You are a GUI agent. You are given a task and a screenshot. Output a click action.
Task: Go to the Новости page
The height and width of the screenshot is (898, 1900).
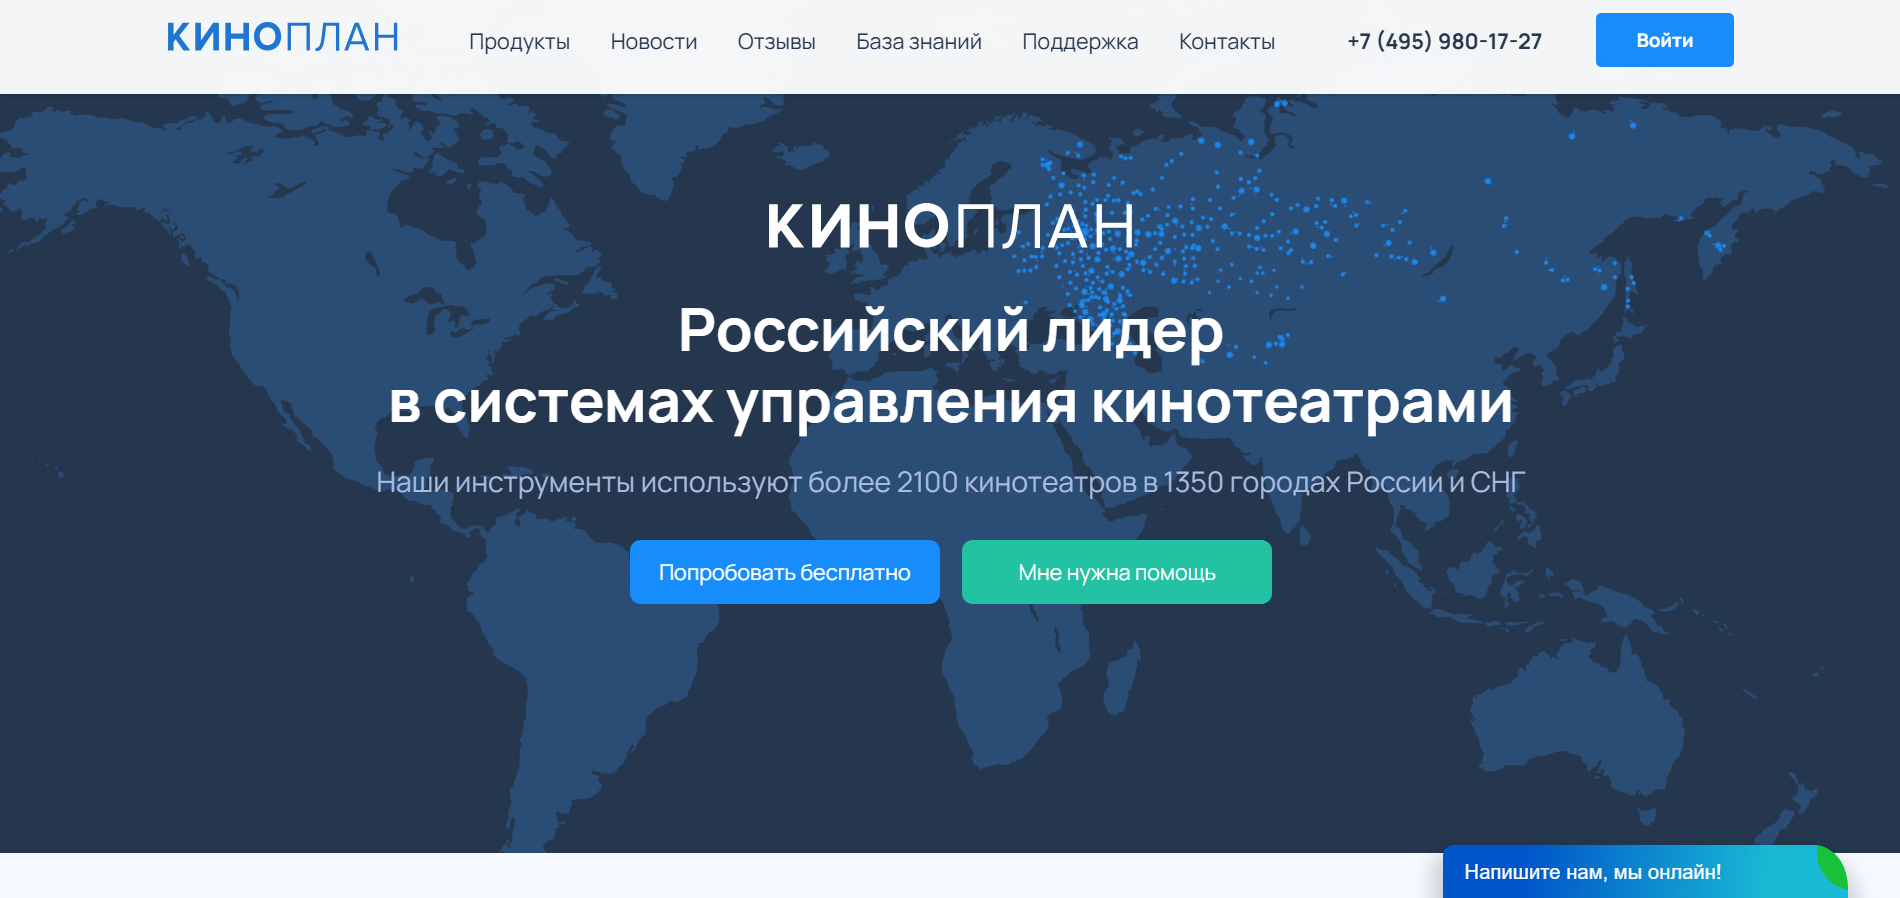click(x=654, y=42)
